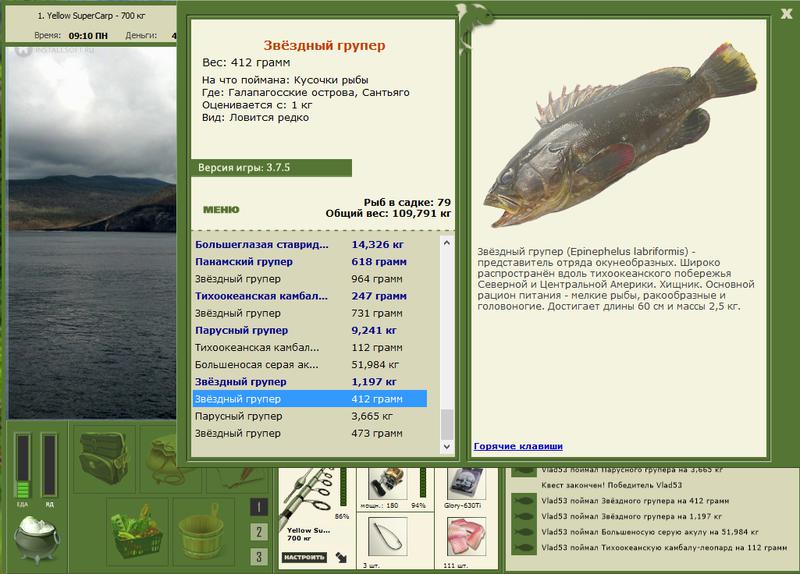This screenshot has height=574, width=800.
Task: Select Большеглазая ставрид... 14,326 кг row
Action: coord(310,245)
